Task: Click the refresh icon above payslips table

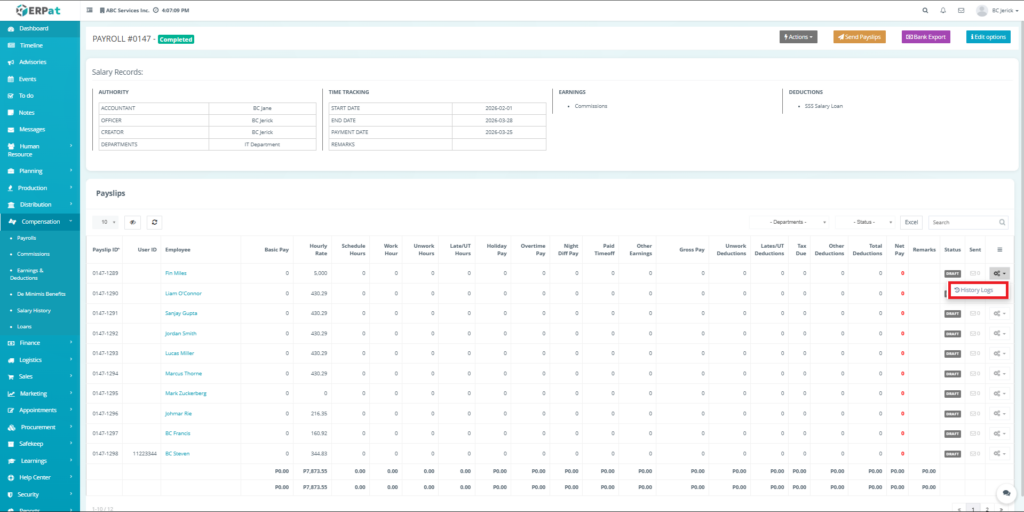Action: (x=155, y=221)
